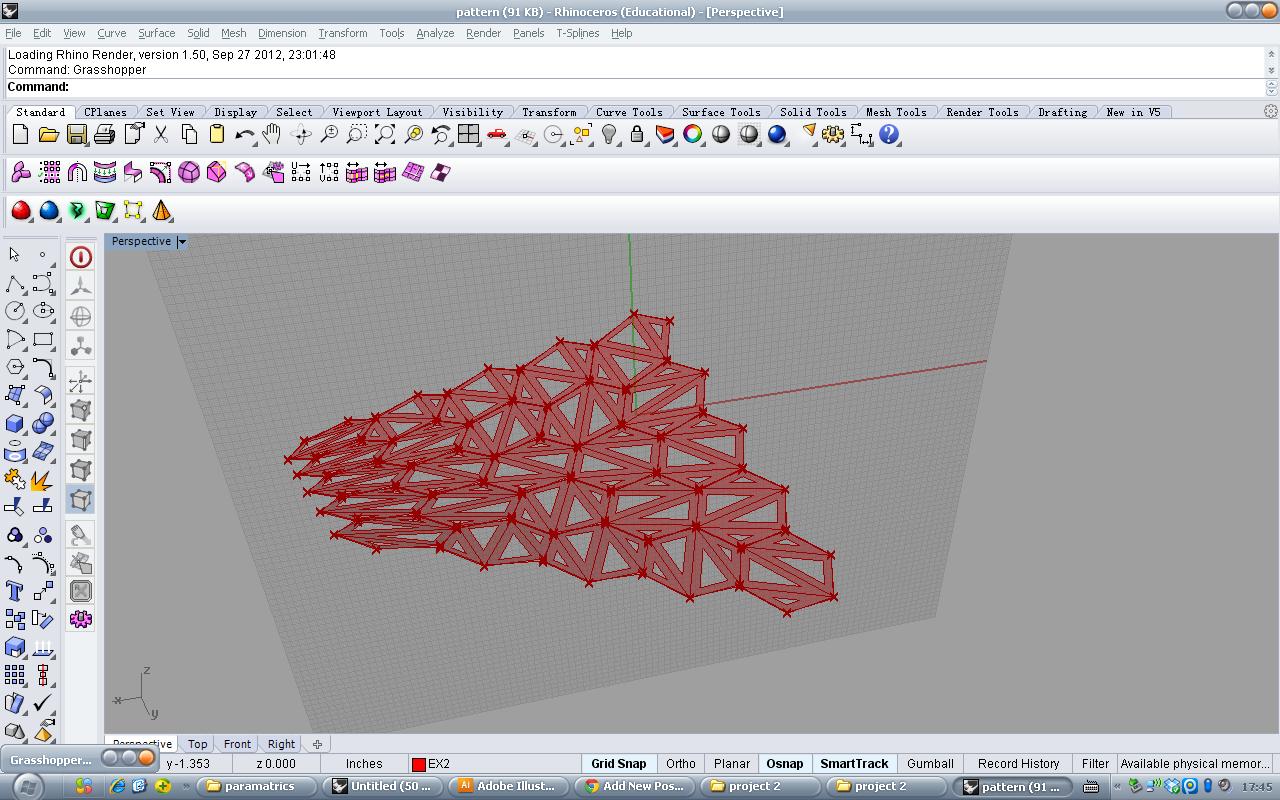
Task: Toggle Grid Snap in status bar
Action: [618, 763]
